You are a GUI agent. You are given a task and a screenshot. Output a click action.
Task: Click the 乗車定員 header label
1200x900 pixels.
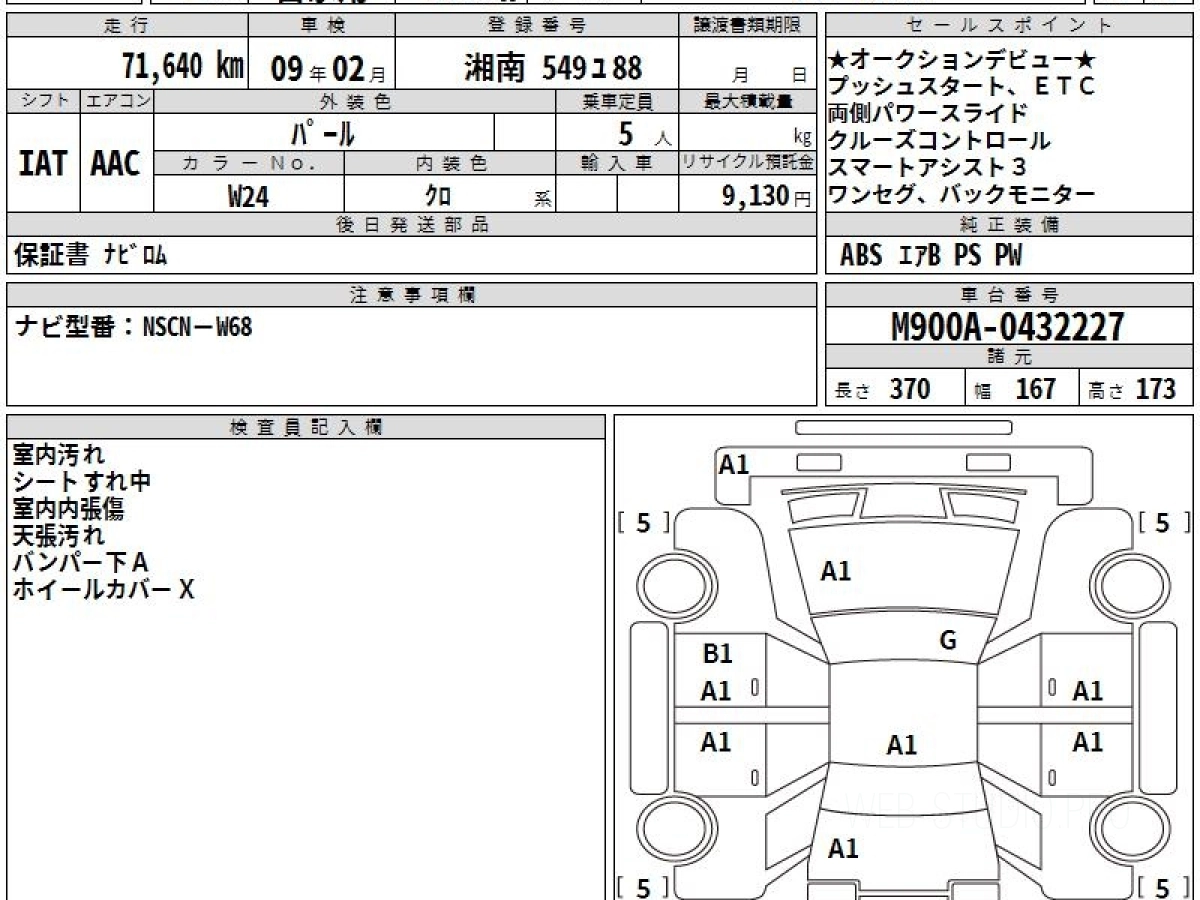click(x=617, y=101)
